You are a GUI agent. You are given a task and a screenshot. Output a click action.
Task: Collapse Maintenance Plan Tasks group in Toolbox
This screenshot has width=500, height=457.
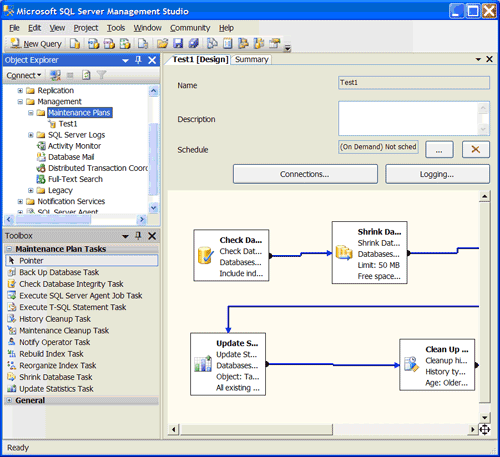click(9, 249)
